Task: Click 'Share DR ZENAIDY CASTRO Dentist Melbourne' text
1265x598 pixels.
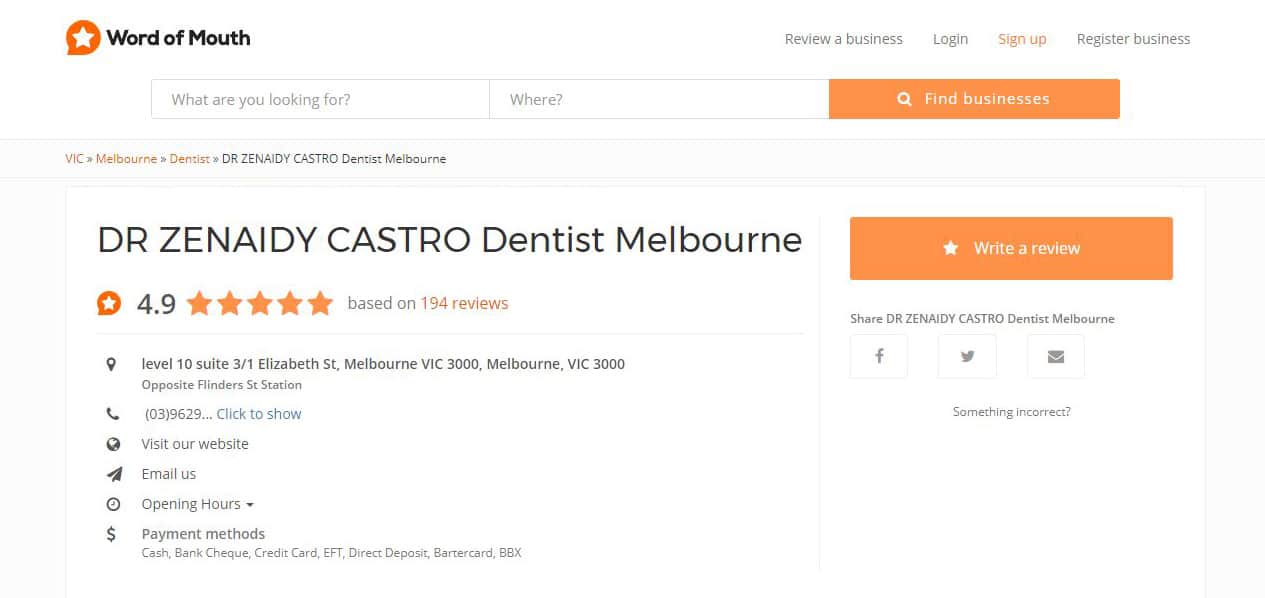Action: pyautogui.click(x=982, y=319)
